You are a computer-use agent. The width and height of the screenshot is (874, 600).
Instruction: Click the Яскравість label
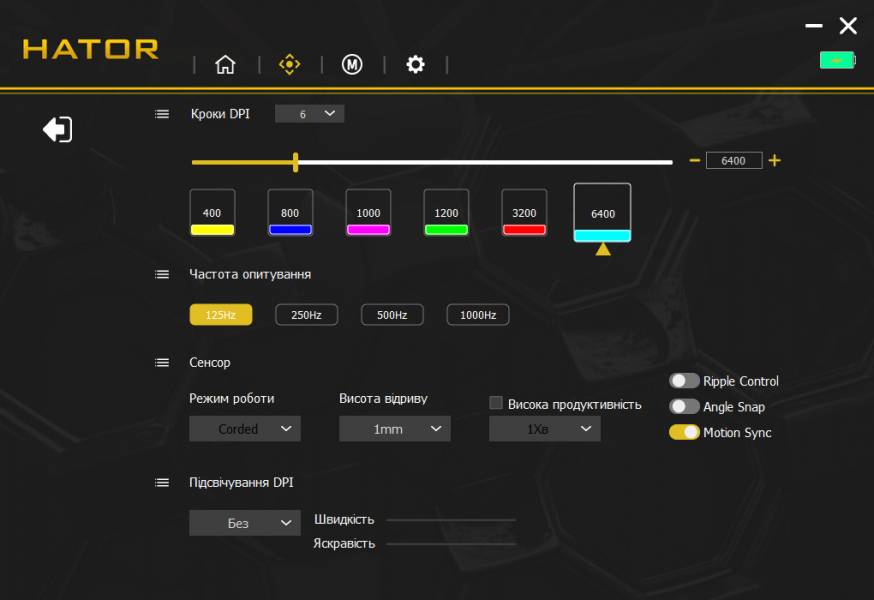point(344,544)
